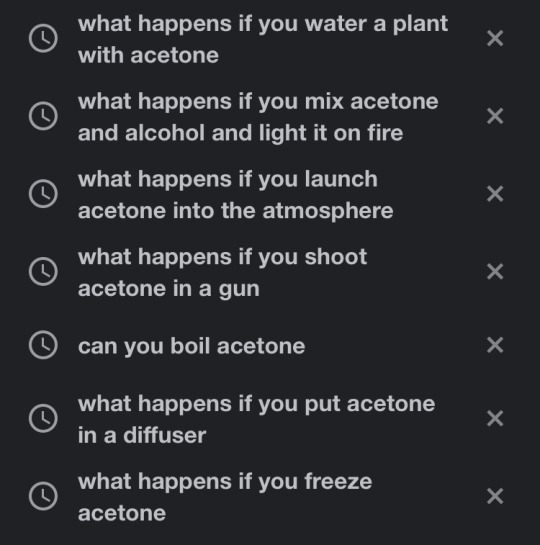This screenshot has height=545, width=540.
Task: Click history clock icon next to 'mix acetone'
Action: click(x=43, y=116)
